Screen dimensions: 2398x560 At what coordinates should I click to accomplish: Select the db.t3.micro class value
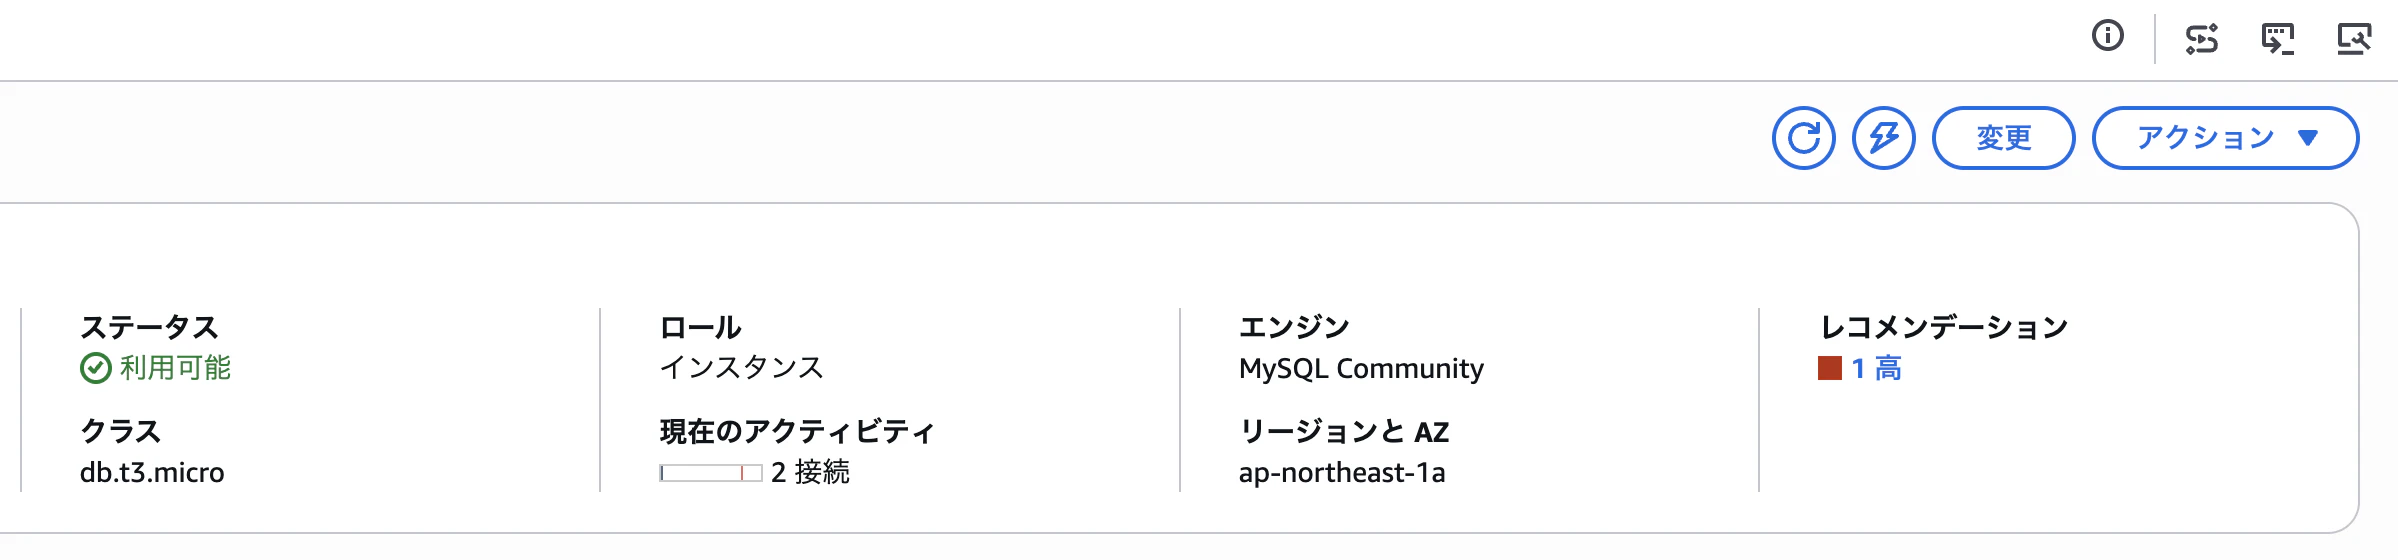pos(152,472)
